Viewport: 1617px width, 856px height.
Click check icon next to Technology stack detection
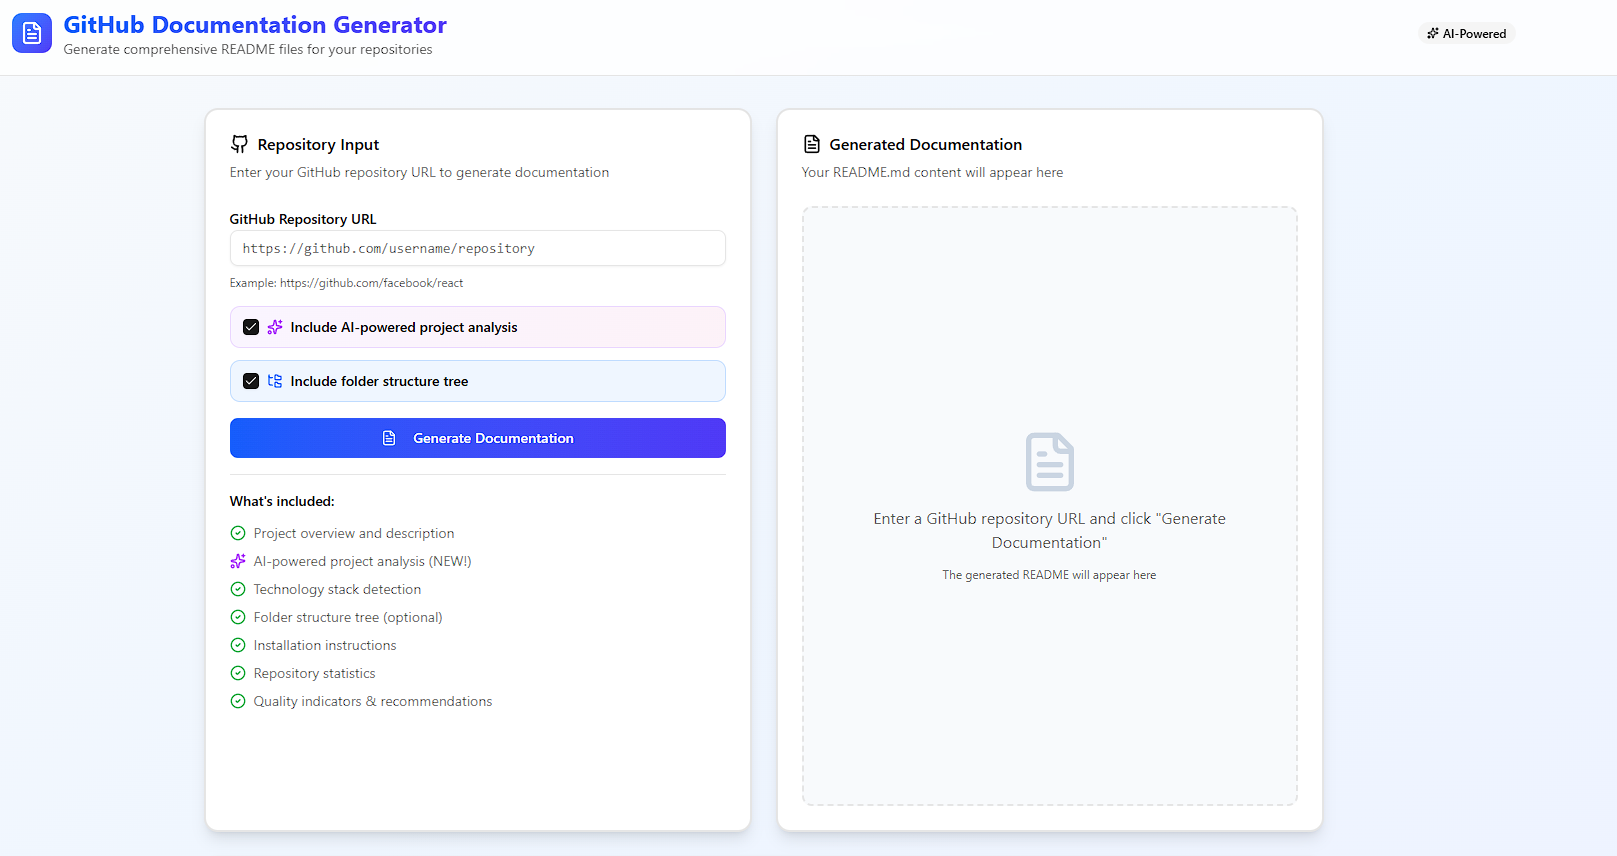pyautogui.click(x=238, y=589)
